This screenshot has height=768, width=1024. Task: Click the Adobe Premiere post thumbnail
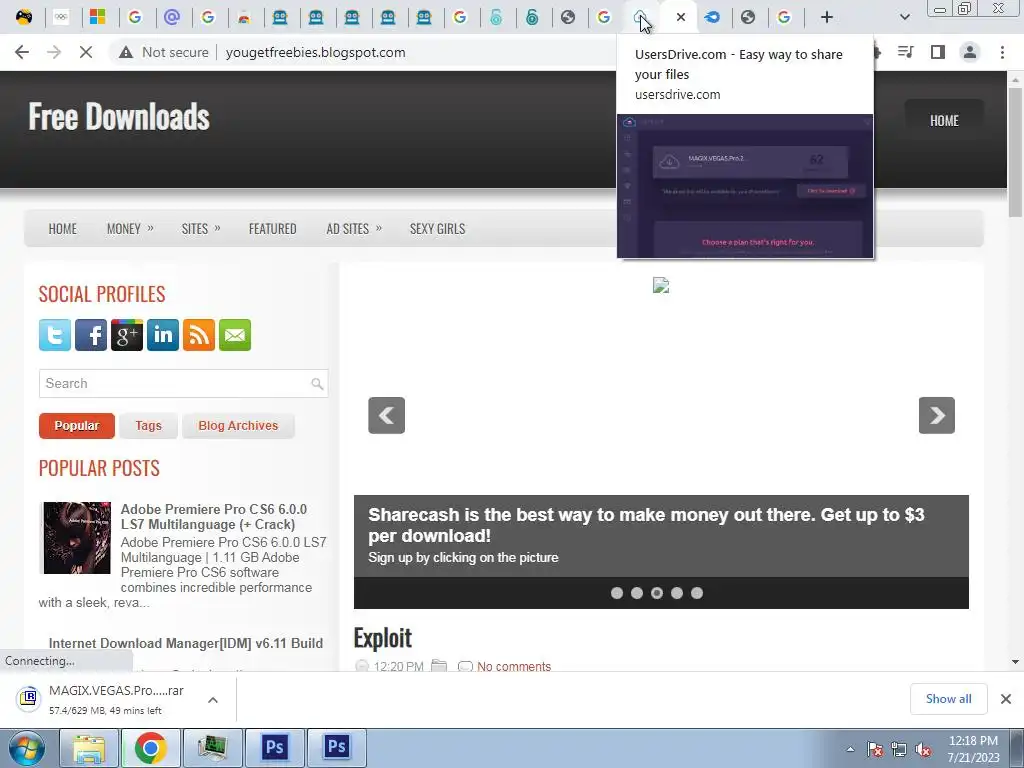click(x=77, y=537)
